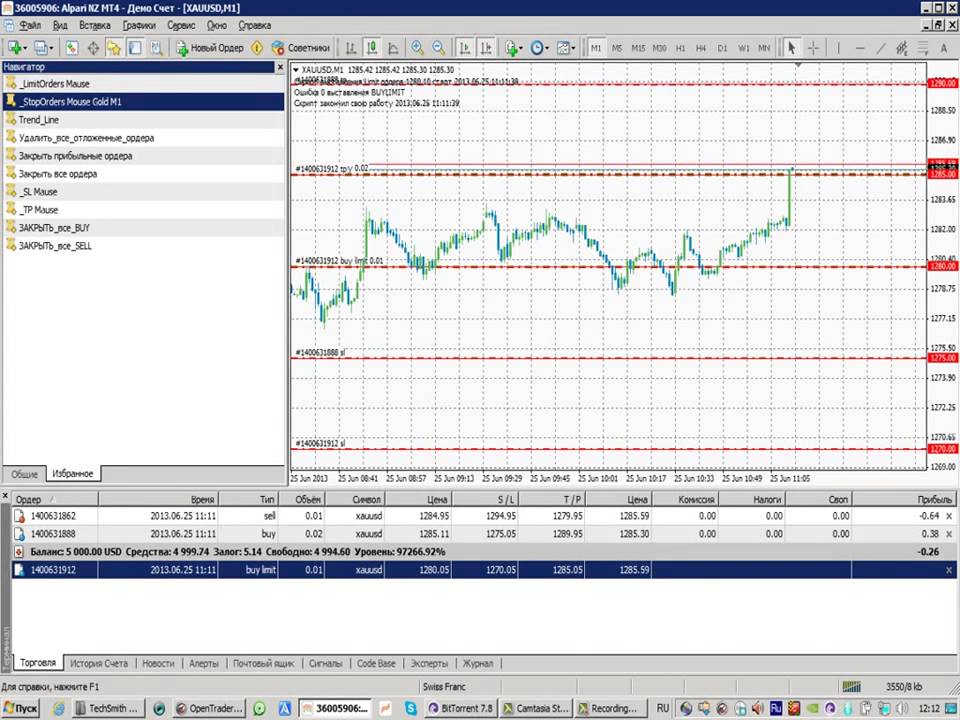This screenshot has width=960, height=720.
Task: Switch to Общие tab in Navigator
Action: pos(24,474)
